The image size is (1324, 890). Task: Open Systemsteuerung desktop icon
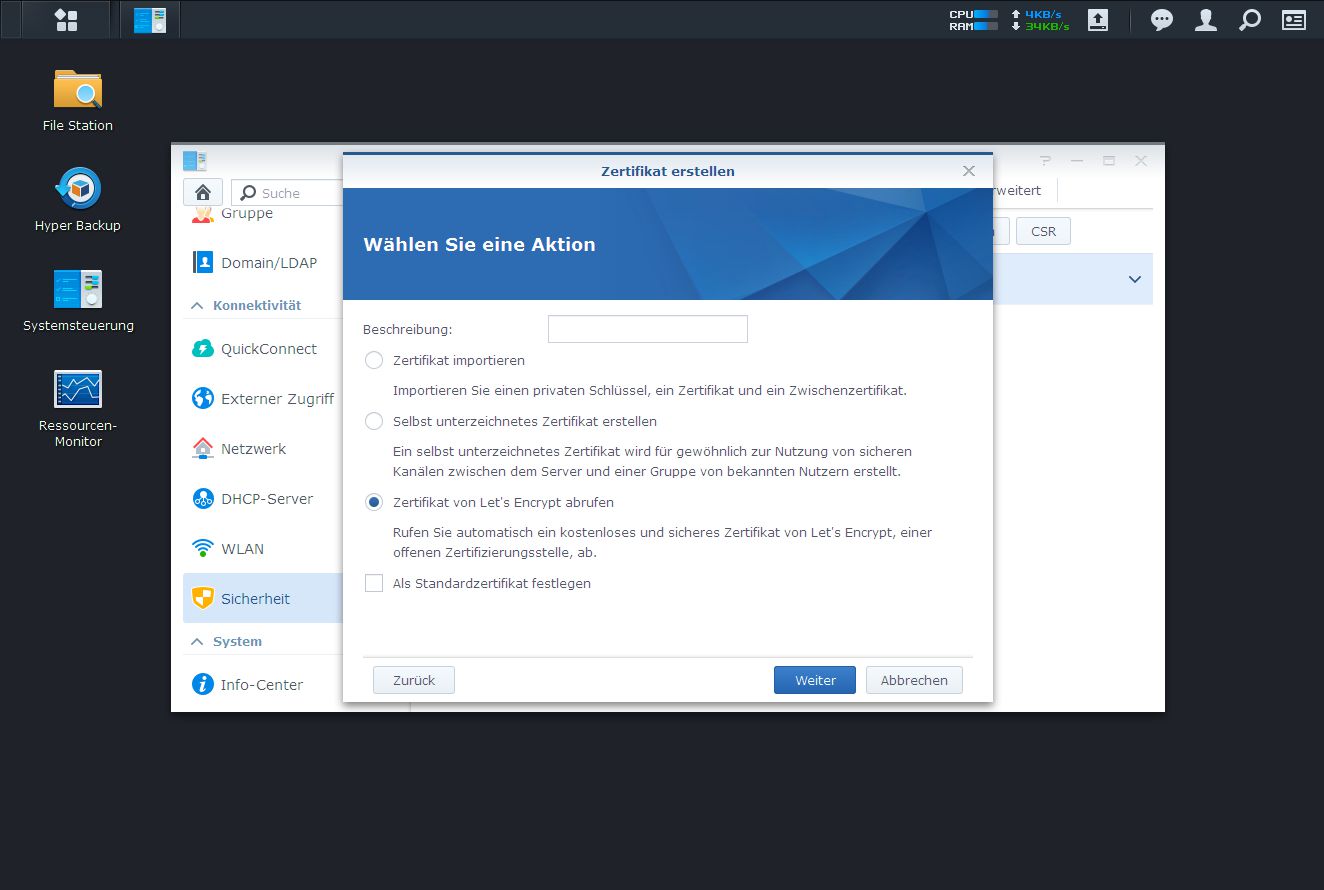click(78, 300)
